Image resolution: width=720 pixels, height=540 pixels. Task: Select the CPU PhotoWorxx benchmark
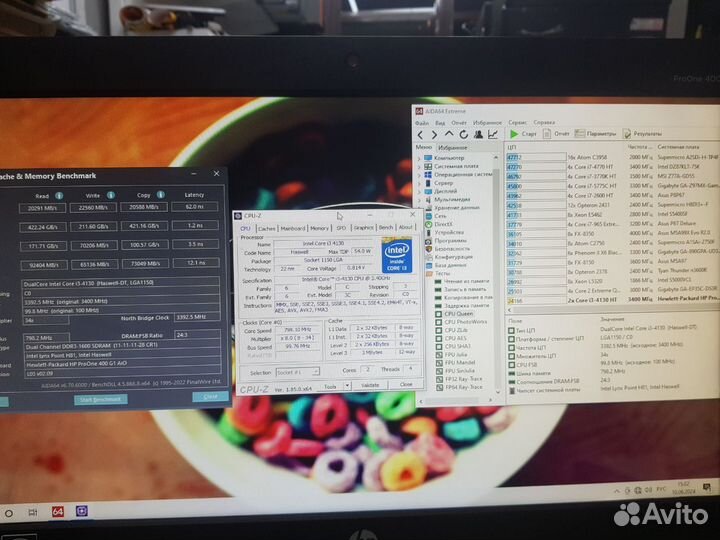[x=461, y=322]
